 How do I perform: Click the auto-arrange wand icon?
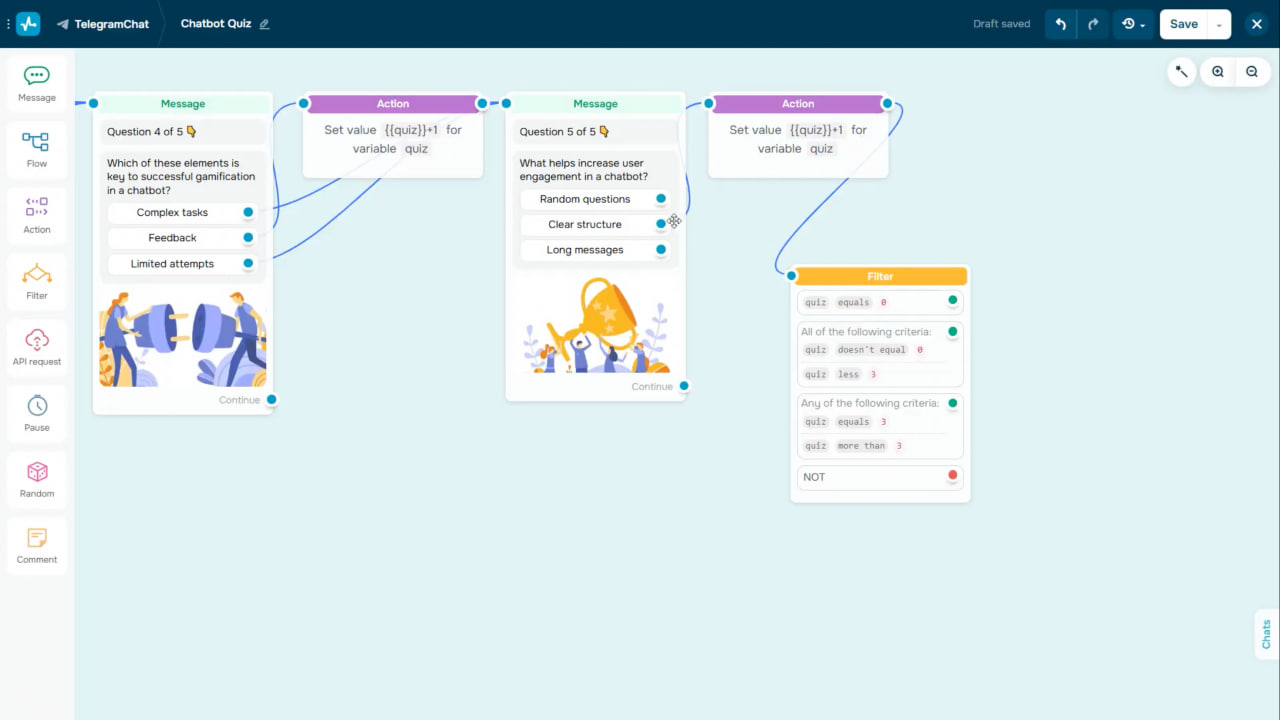click(1182, 72)
